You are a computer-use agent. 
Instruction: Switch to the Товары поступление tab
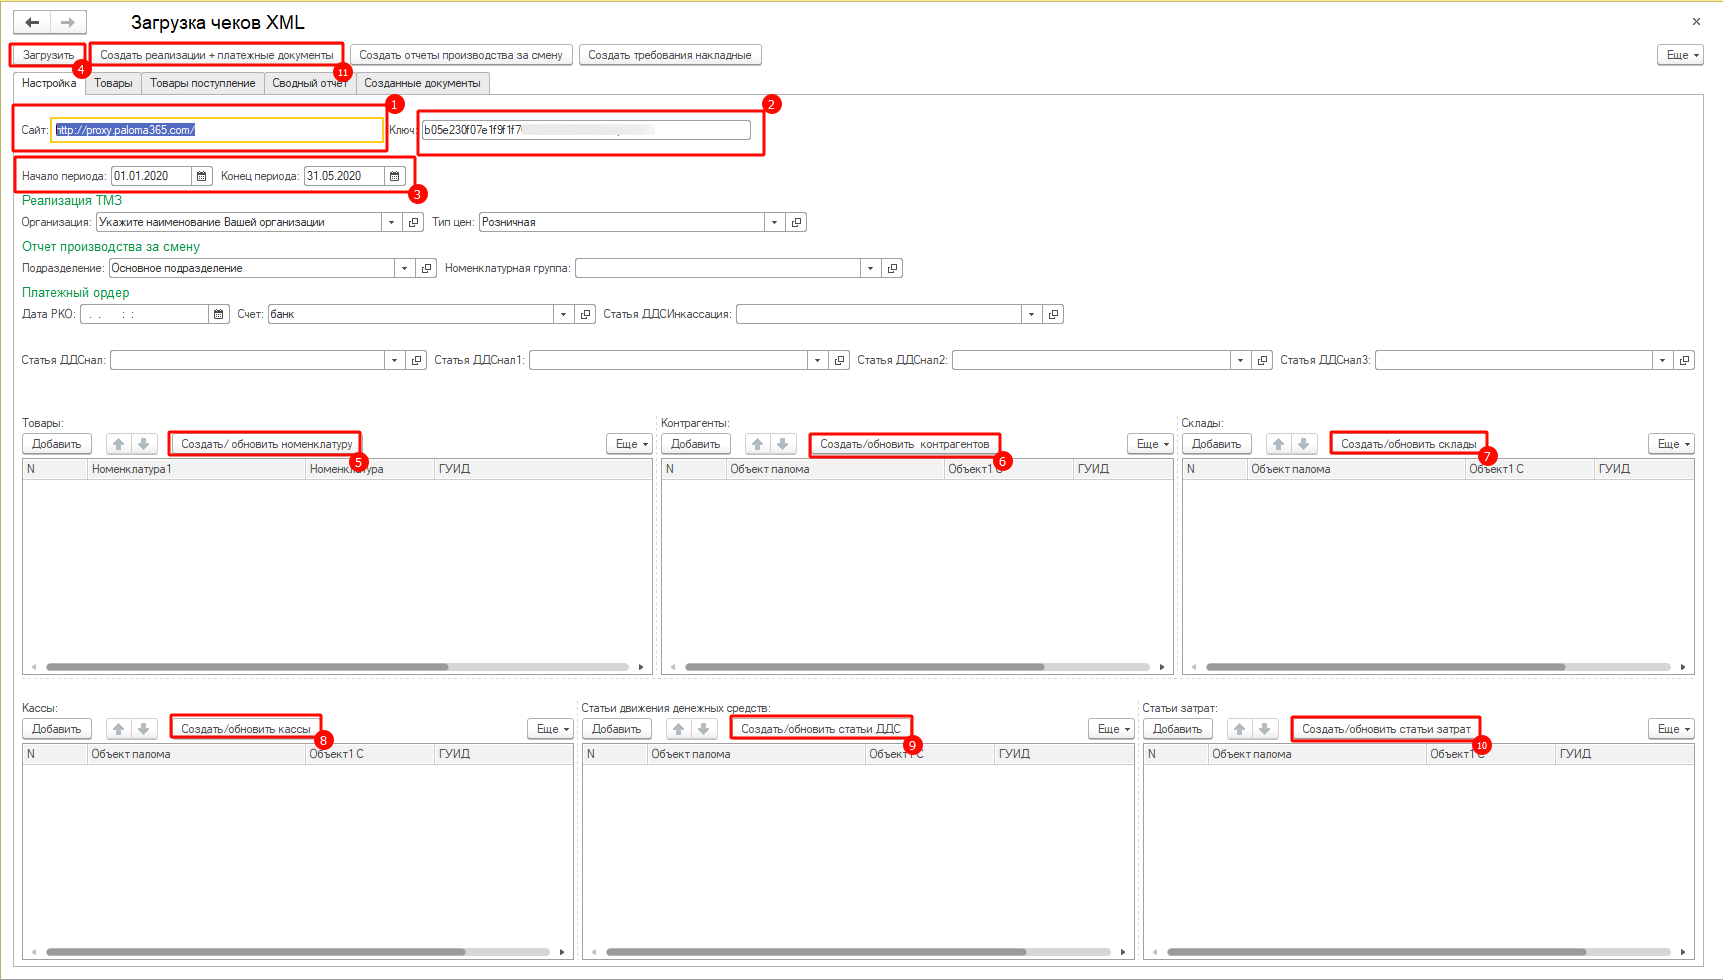[x=203, y=83]
